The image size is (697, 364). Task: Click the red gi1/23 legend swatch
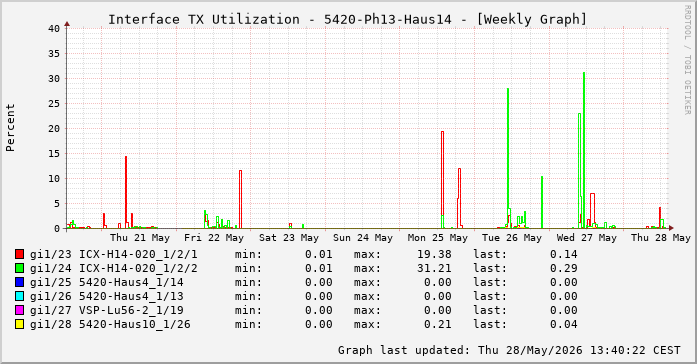[x=19, y=254]
